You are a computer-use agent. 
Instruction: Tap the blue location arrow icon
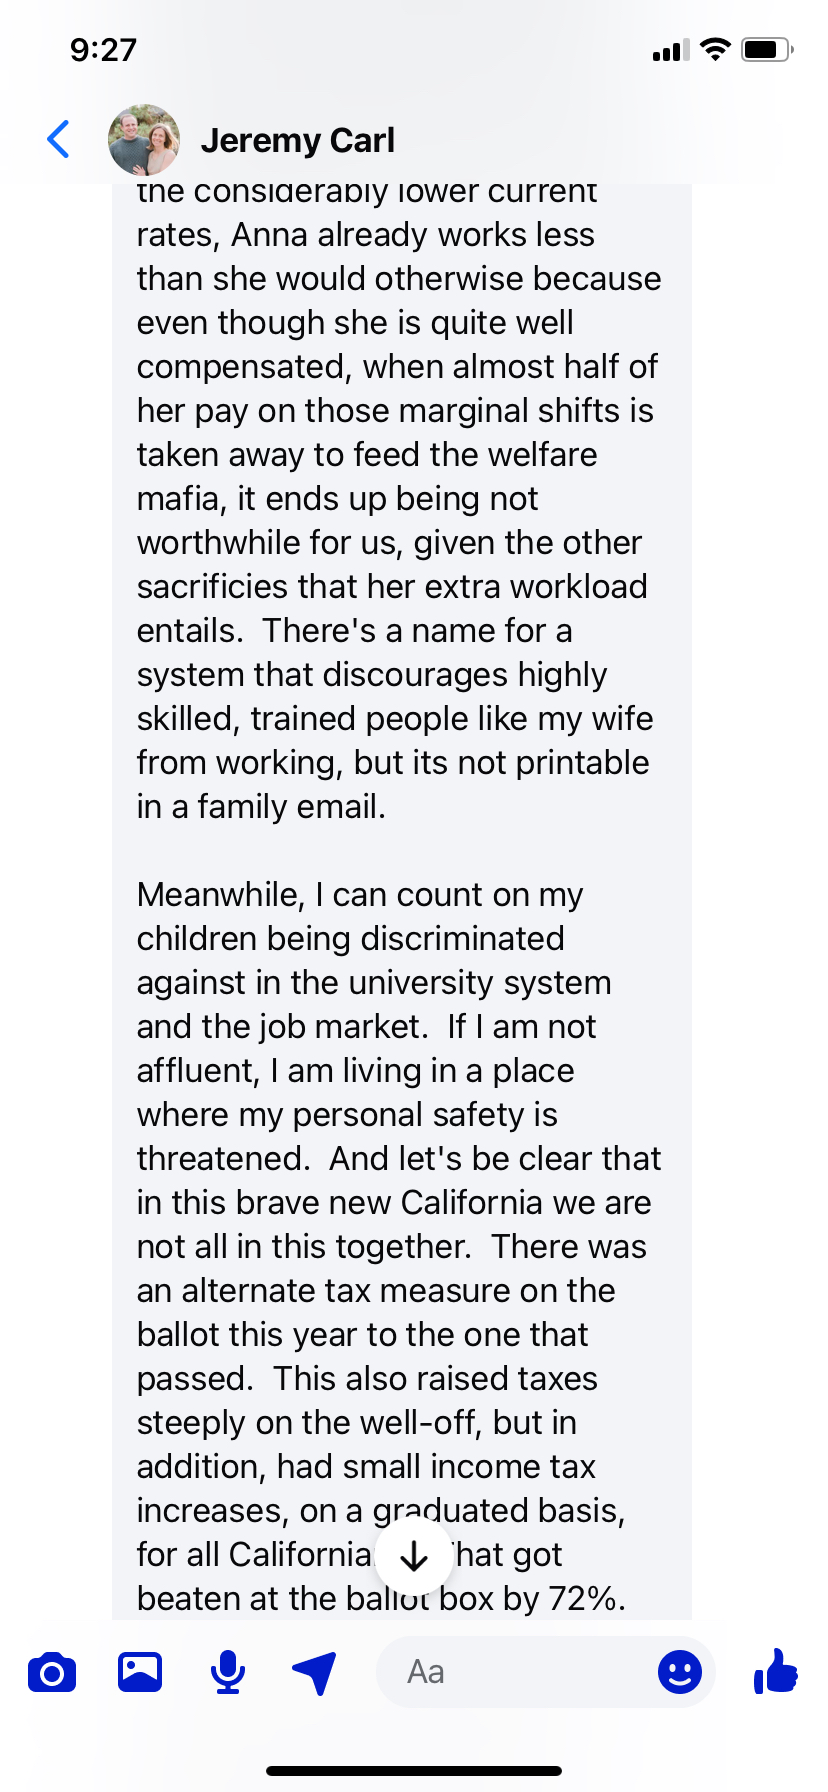[x=314, y=1672]
